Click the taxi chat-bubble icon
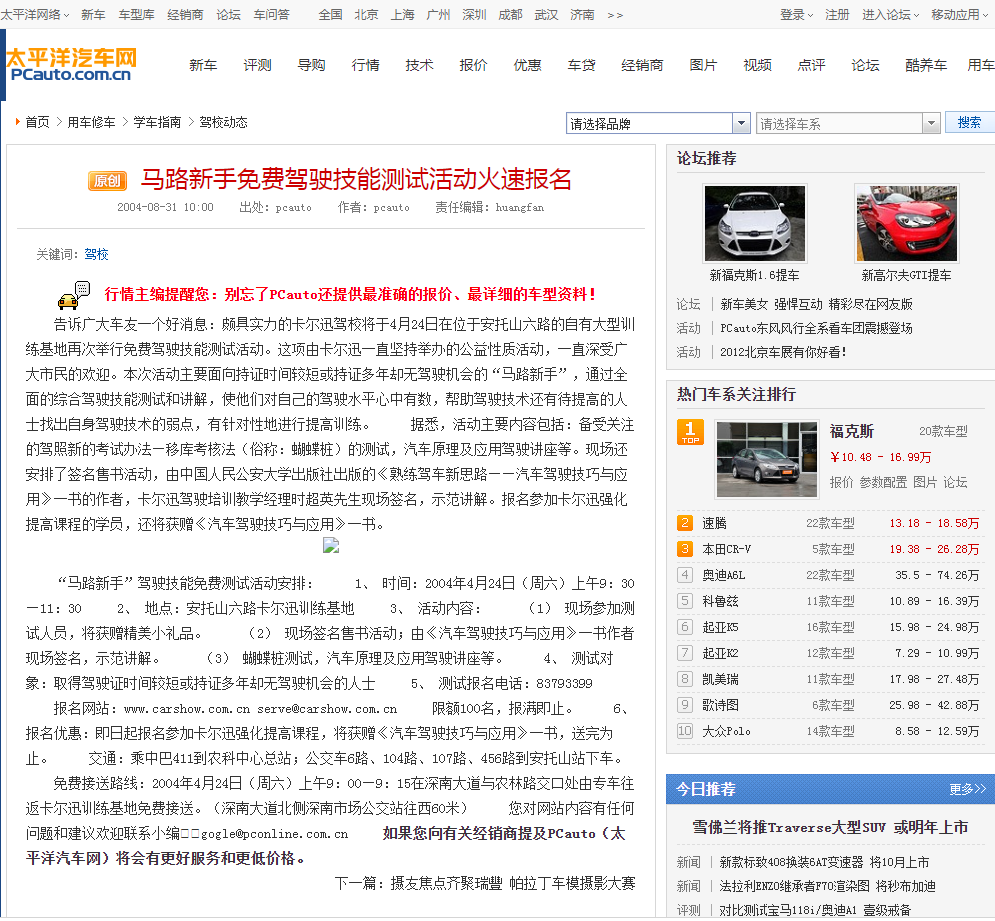 [x=74, y=295]
